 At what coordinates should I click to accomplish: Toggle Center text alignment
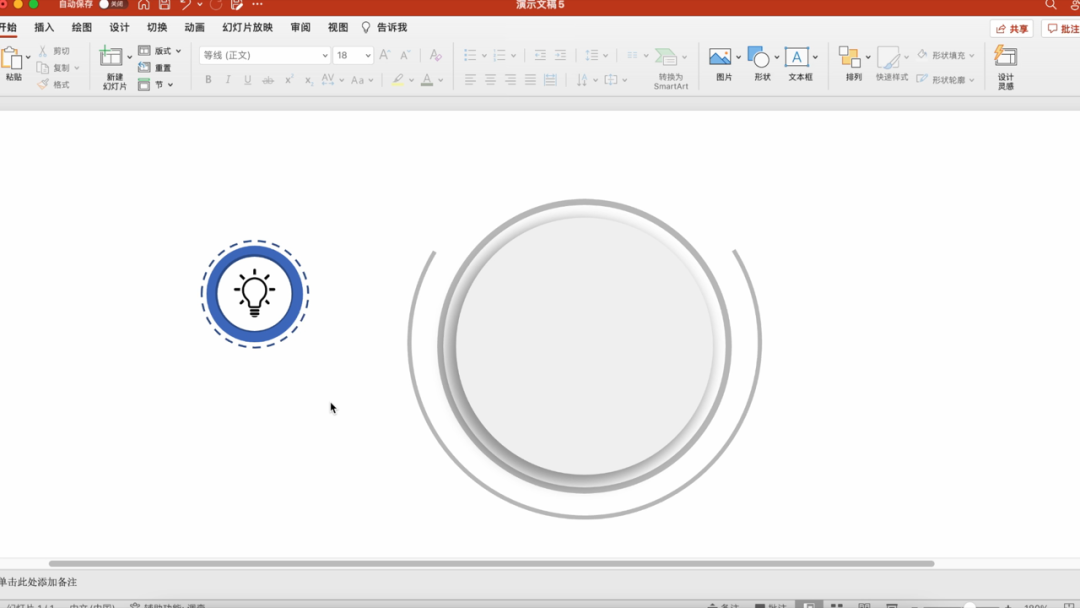click(490, 80)
